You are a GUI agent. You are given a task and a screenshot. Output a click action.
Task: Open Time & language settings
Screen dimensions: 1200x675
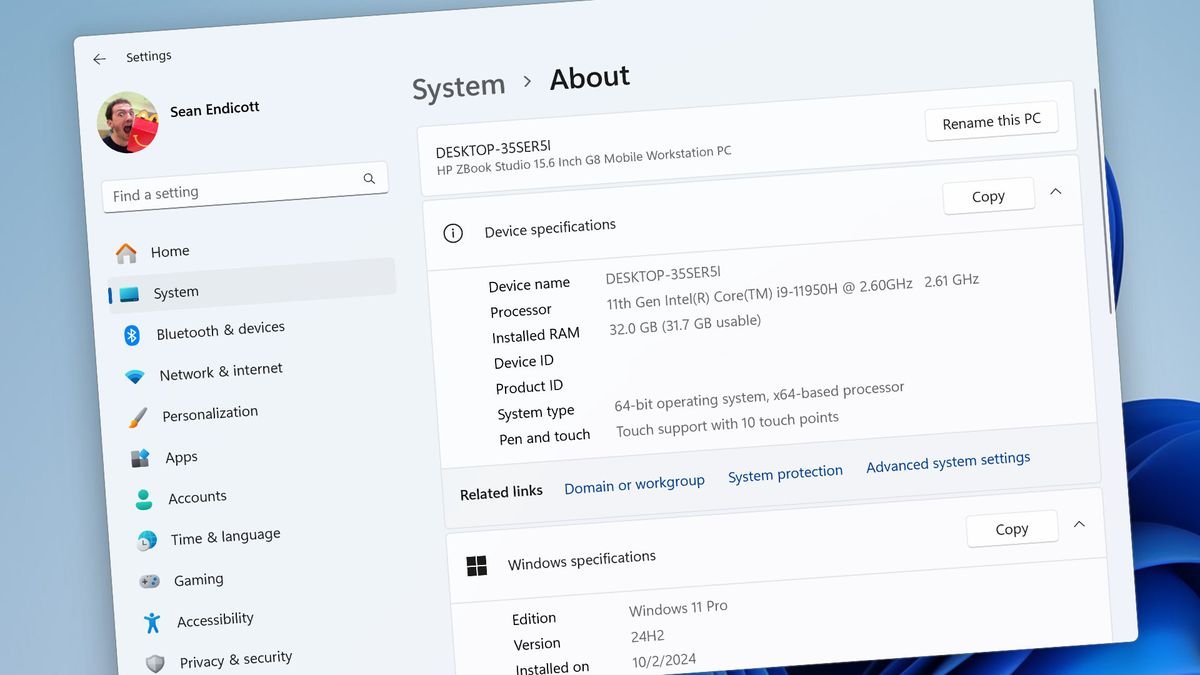(225, 537)
